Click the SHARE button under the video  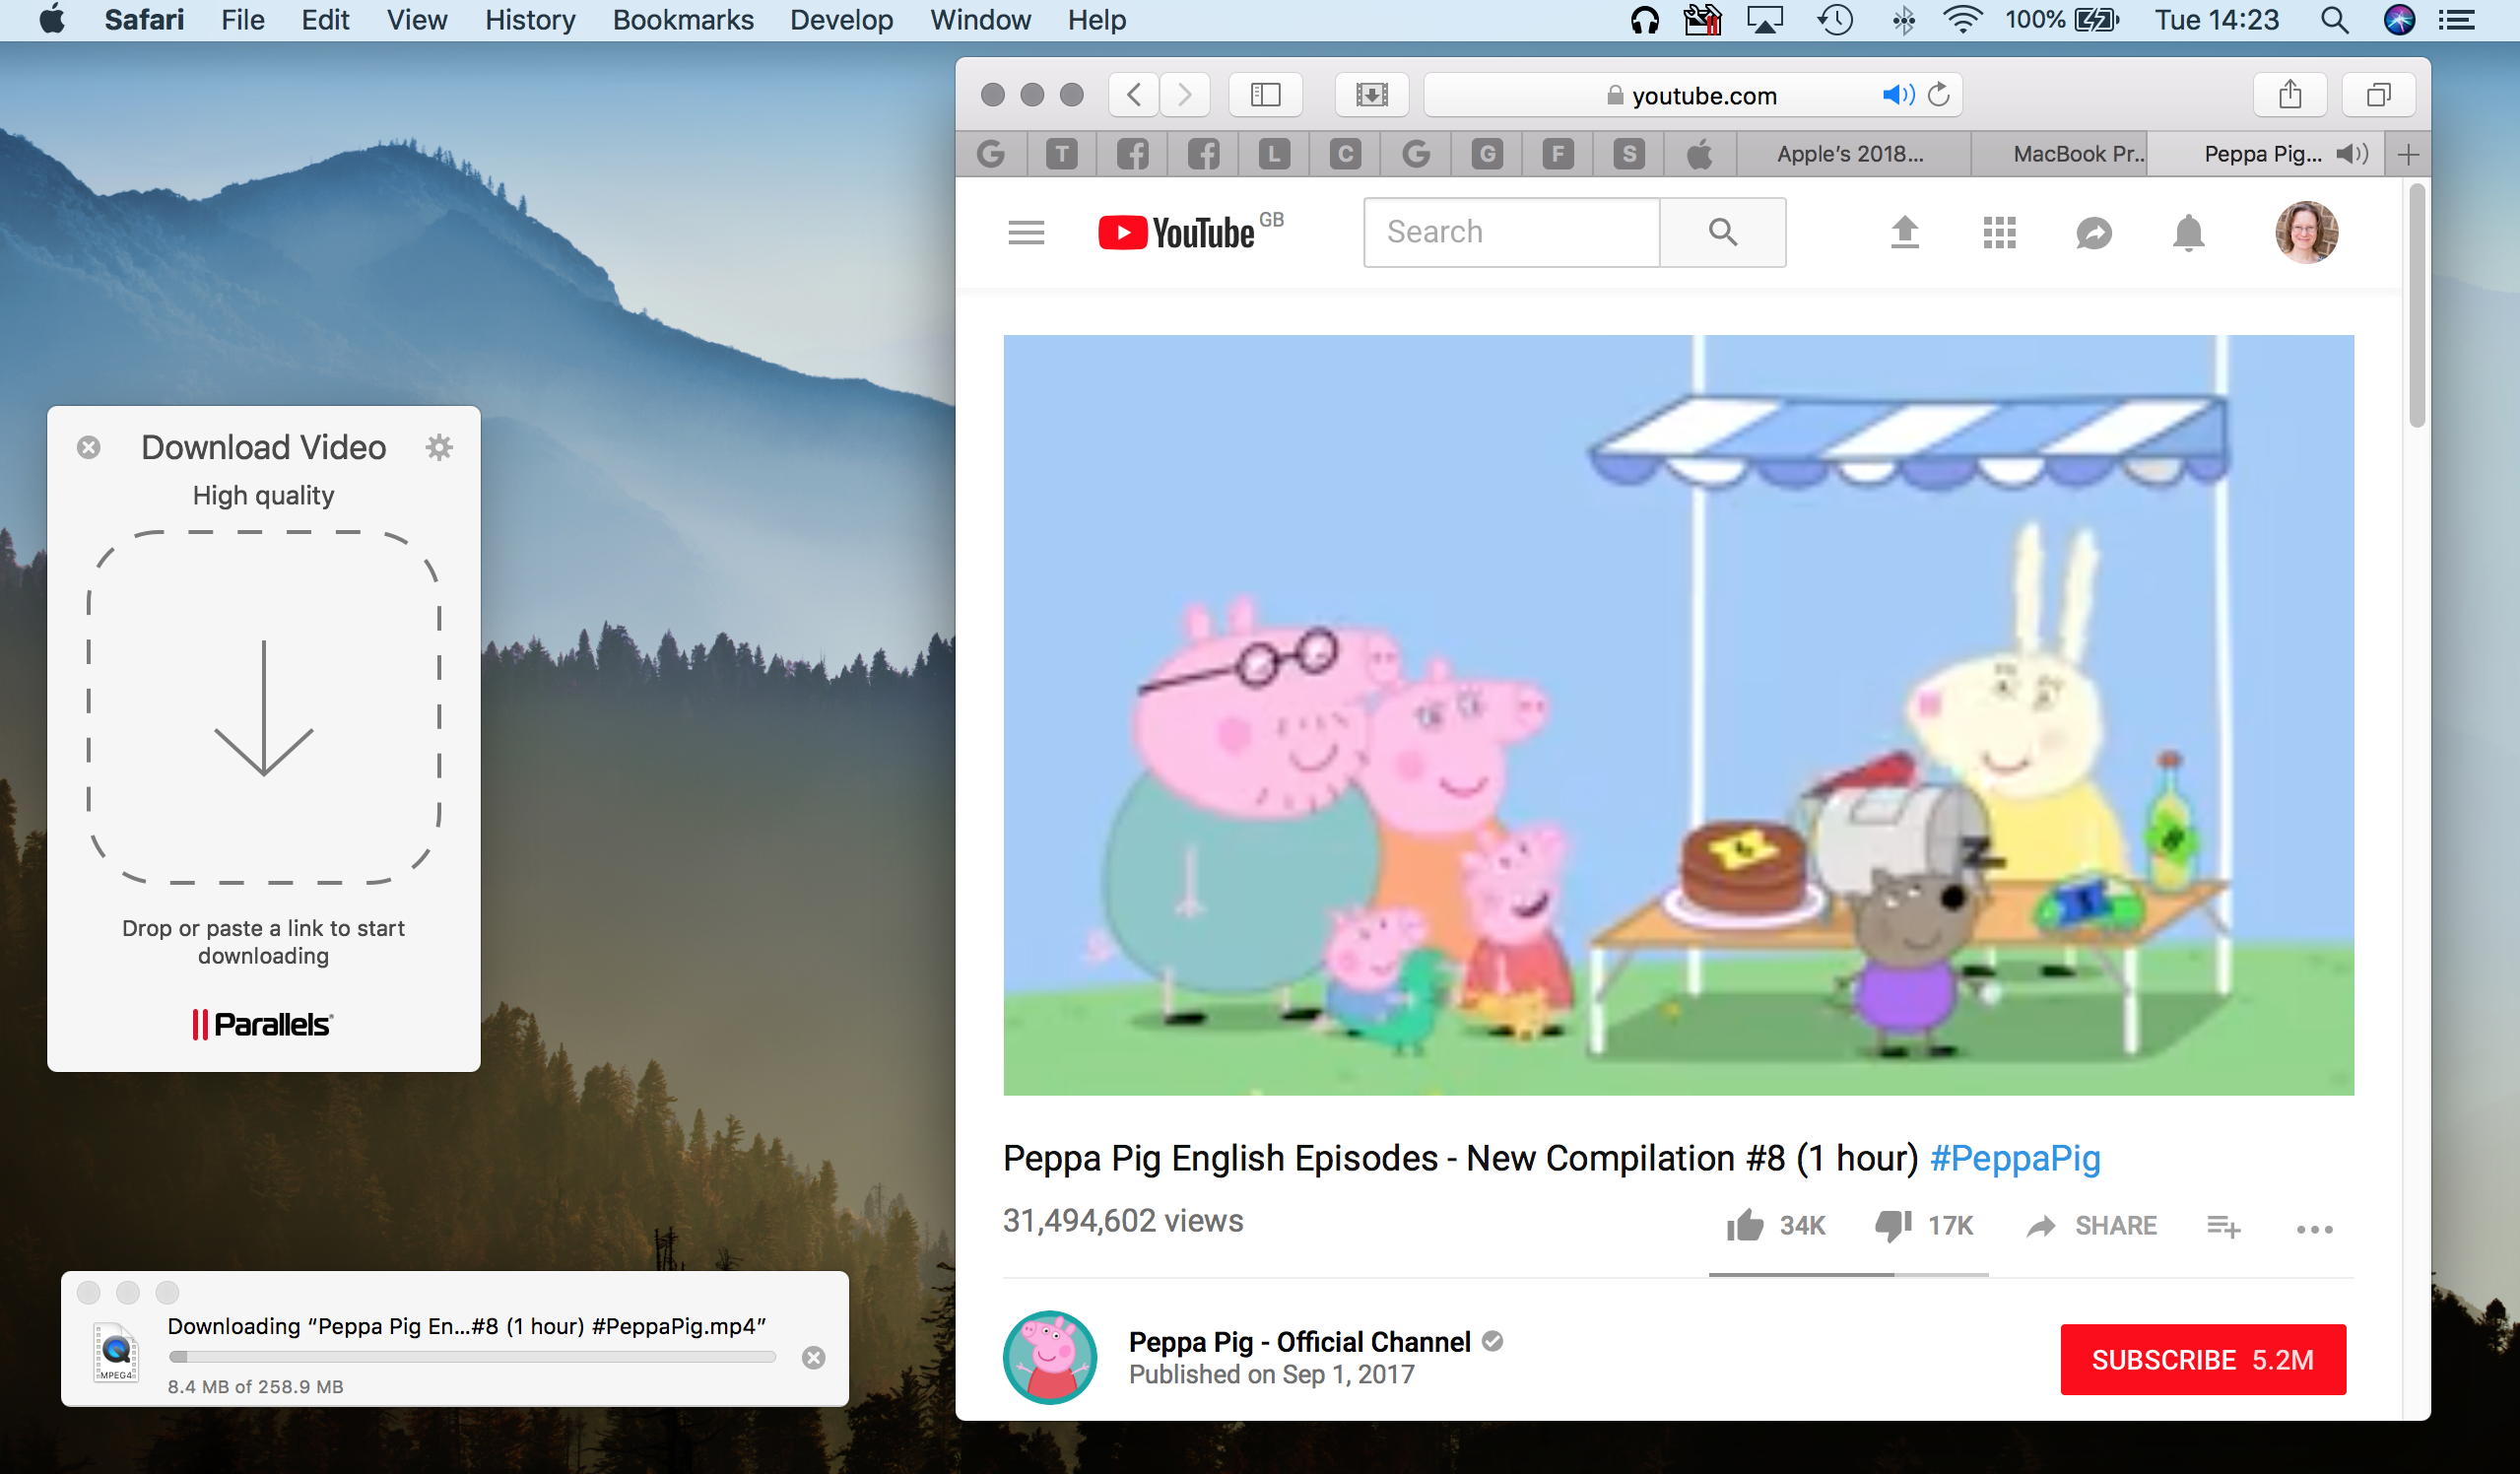coord(2091,1225)
